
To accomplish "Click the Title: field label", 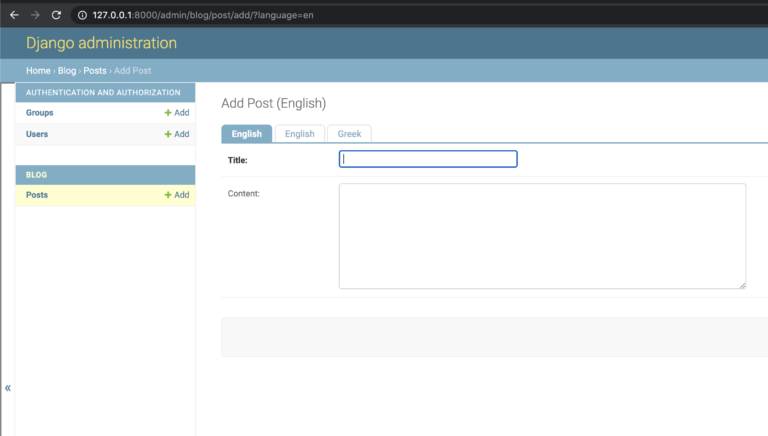I will 238,160.
